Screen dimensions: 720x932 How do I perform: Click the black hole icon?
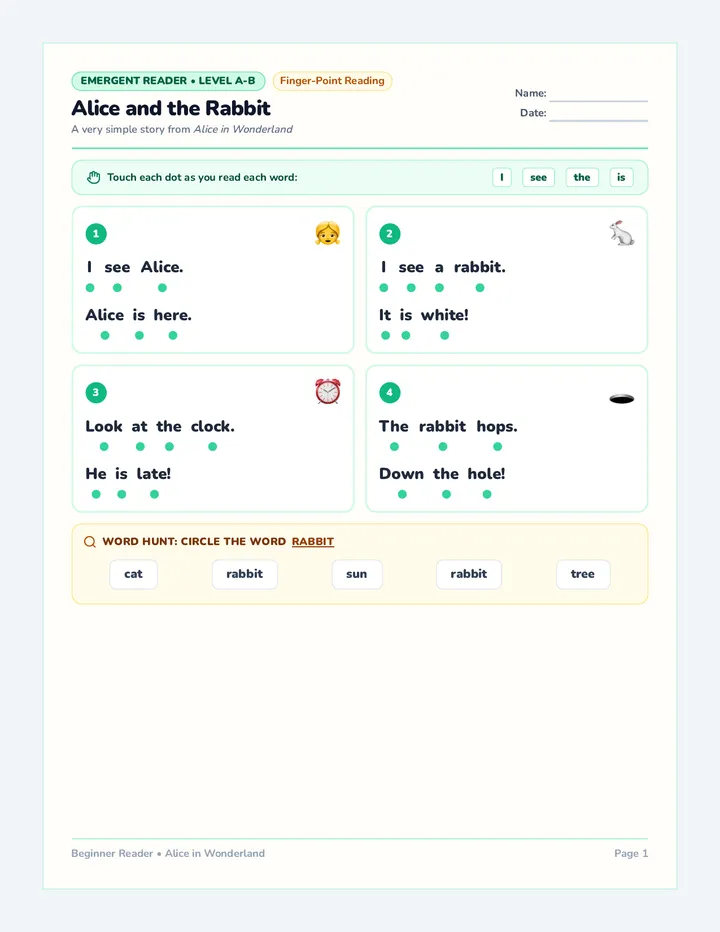(622, 399)
